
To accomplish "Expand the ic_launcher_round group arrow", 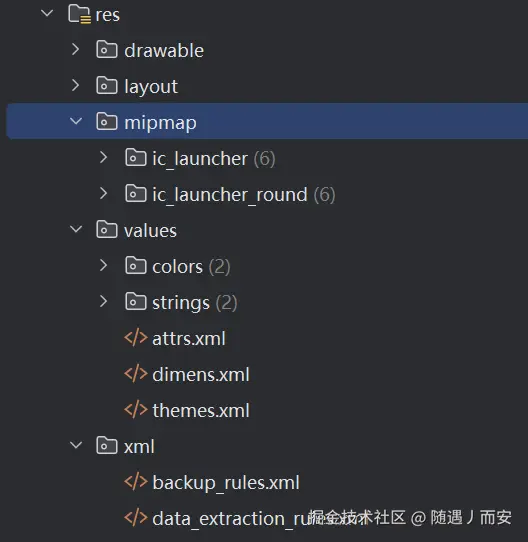I will pos(103,194).
